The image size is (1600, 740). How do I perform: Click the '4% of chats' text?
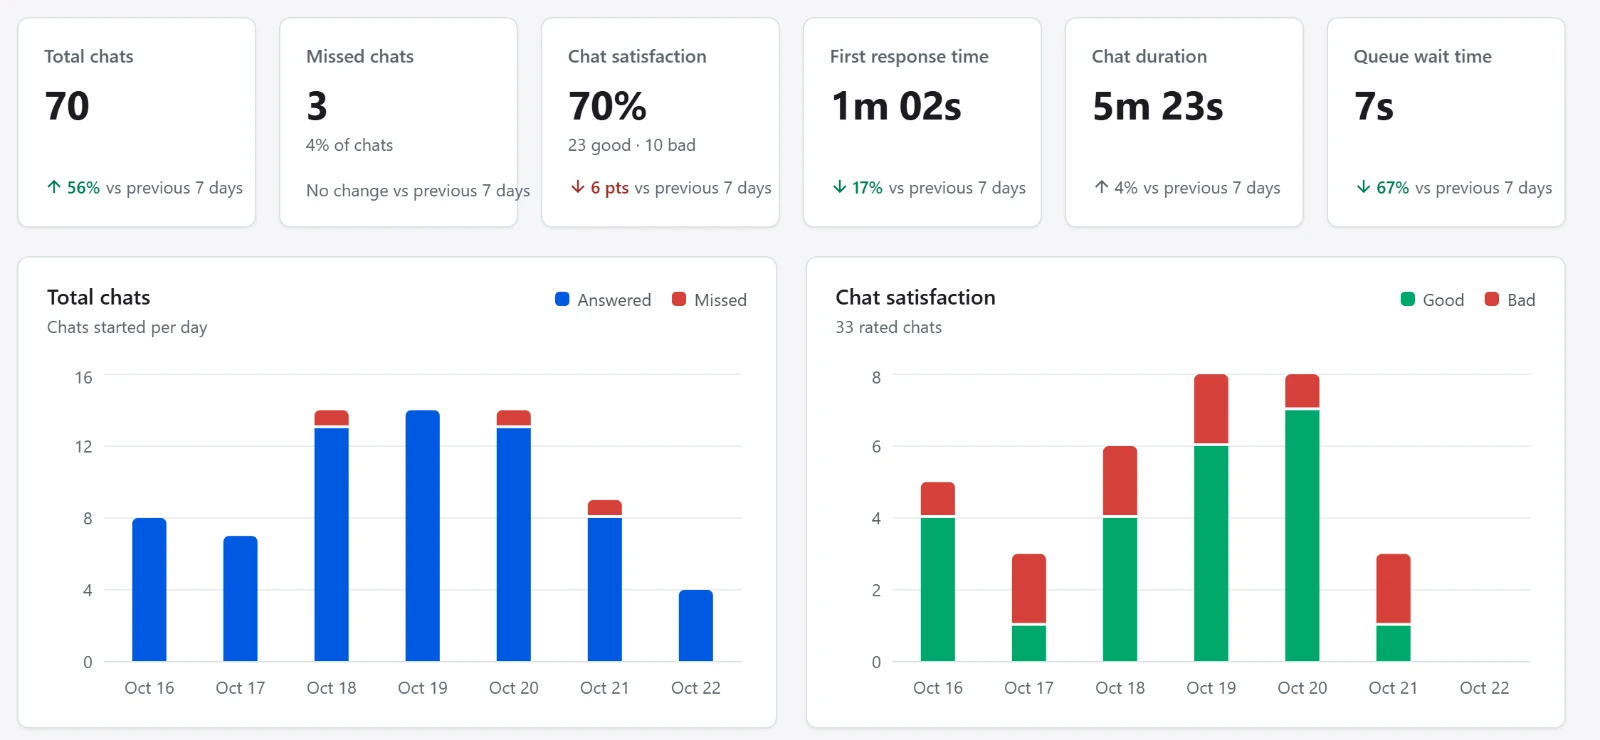pyautogui.click(x=349, y=145)
